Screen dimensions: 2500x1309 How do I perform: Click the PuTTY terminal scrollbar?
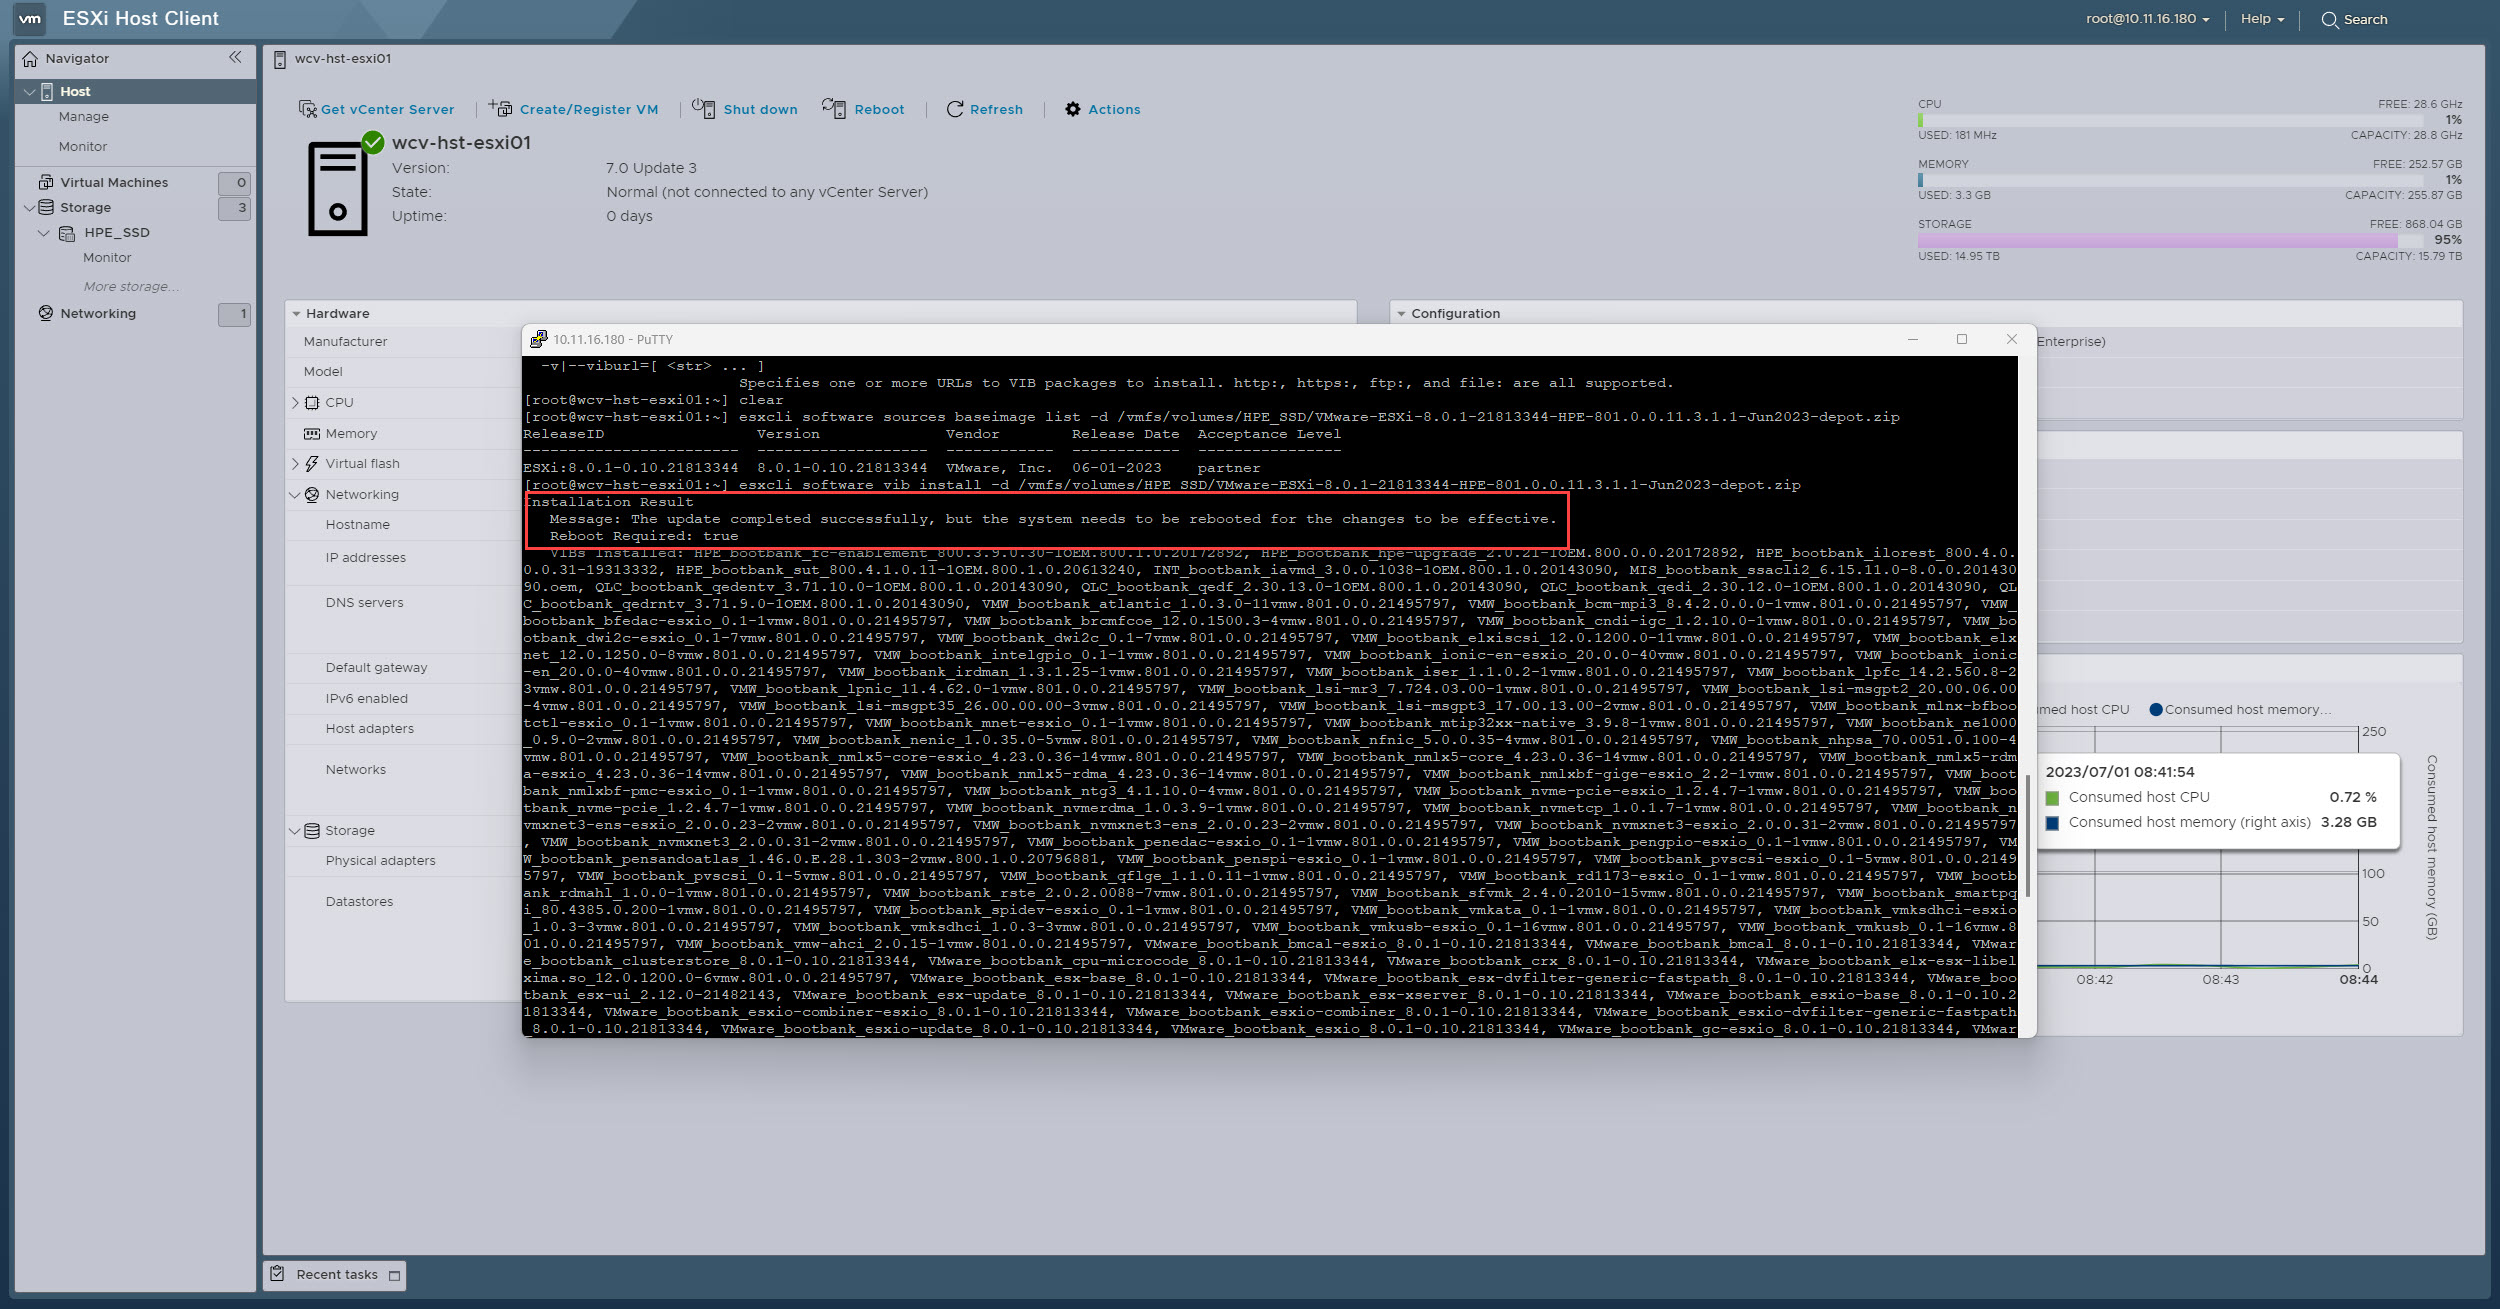coord(2027,835)
